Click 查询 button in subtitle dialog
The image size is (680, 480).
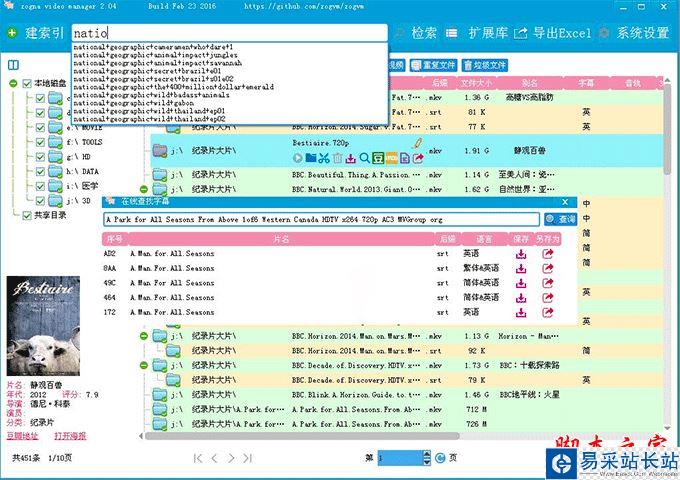point(560,219)
